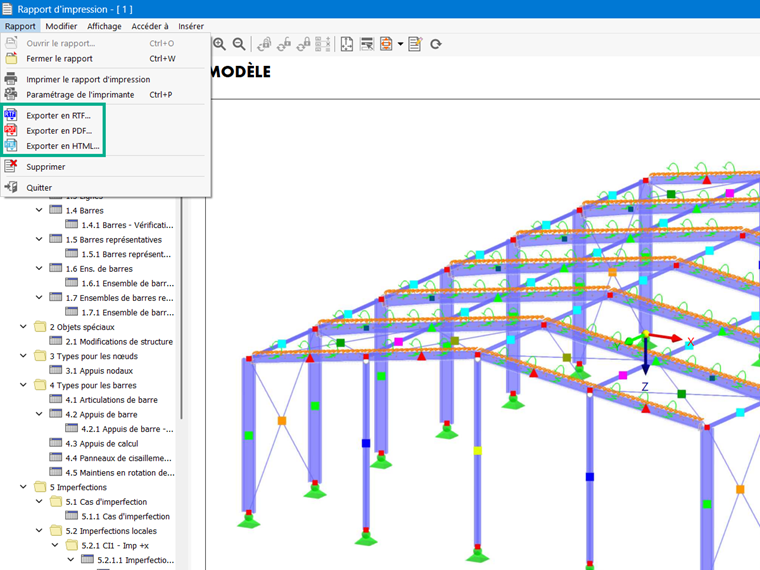
Task: Collapse the 4 Types pour les barres folder
Action: [x=23, y=385]
